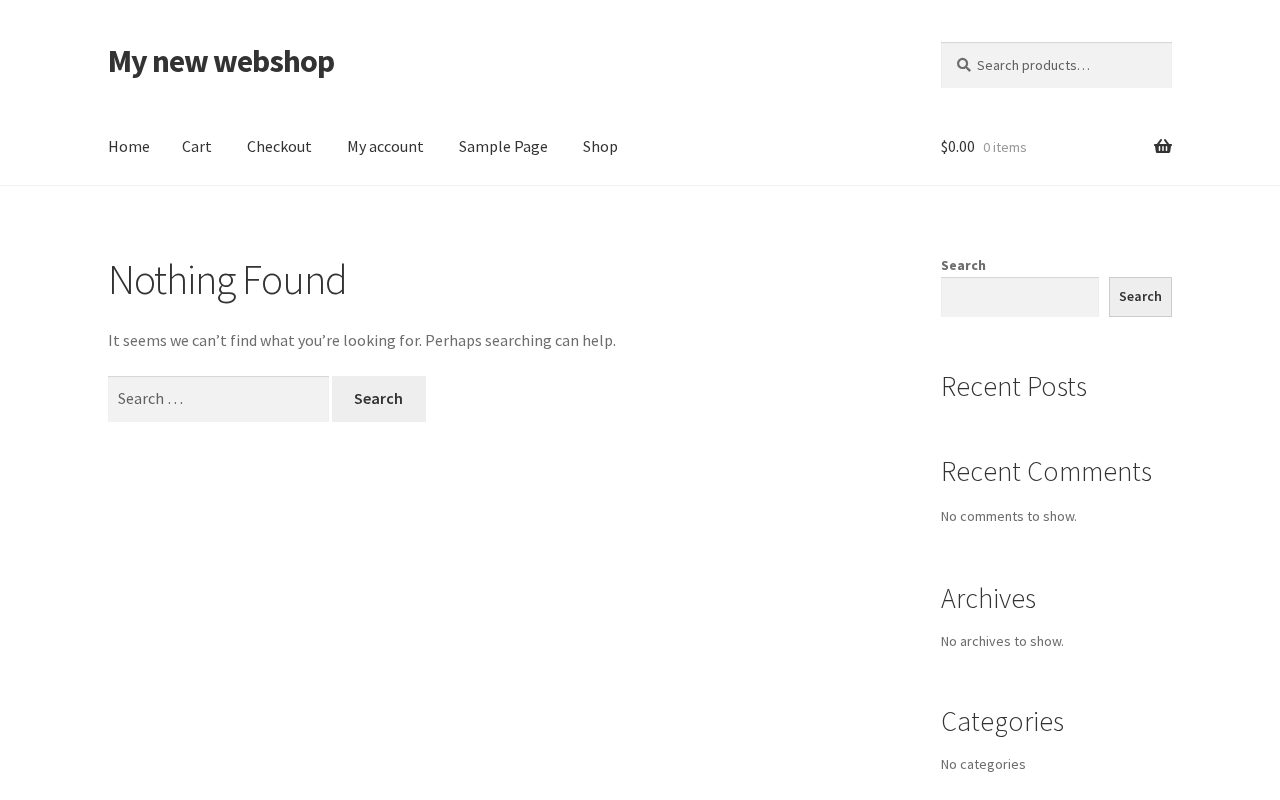Image resolution: width=1280 pixels, height=800 pixels.
Task: Click the Archives heading
Action: (988, 599)
